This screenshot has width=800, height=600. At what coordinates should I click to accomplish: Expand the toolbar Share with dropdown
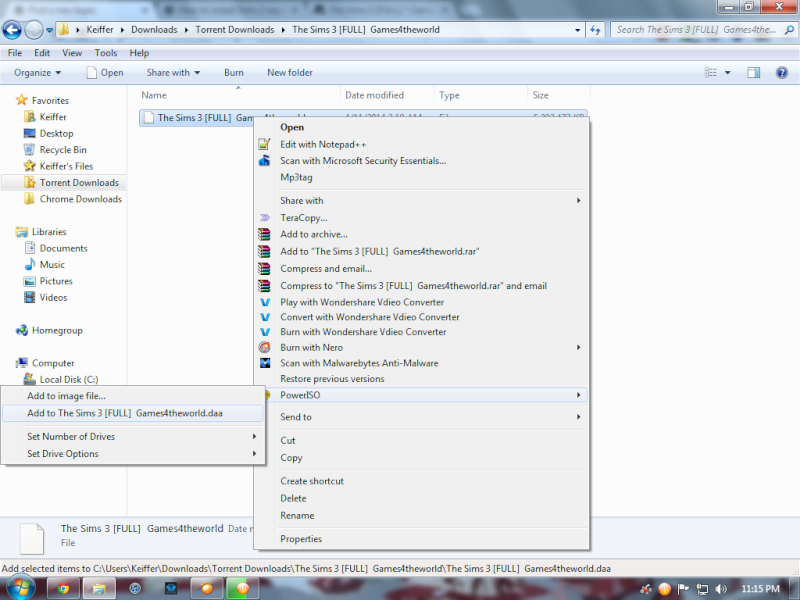click(x=173, y=72)
